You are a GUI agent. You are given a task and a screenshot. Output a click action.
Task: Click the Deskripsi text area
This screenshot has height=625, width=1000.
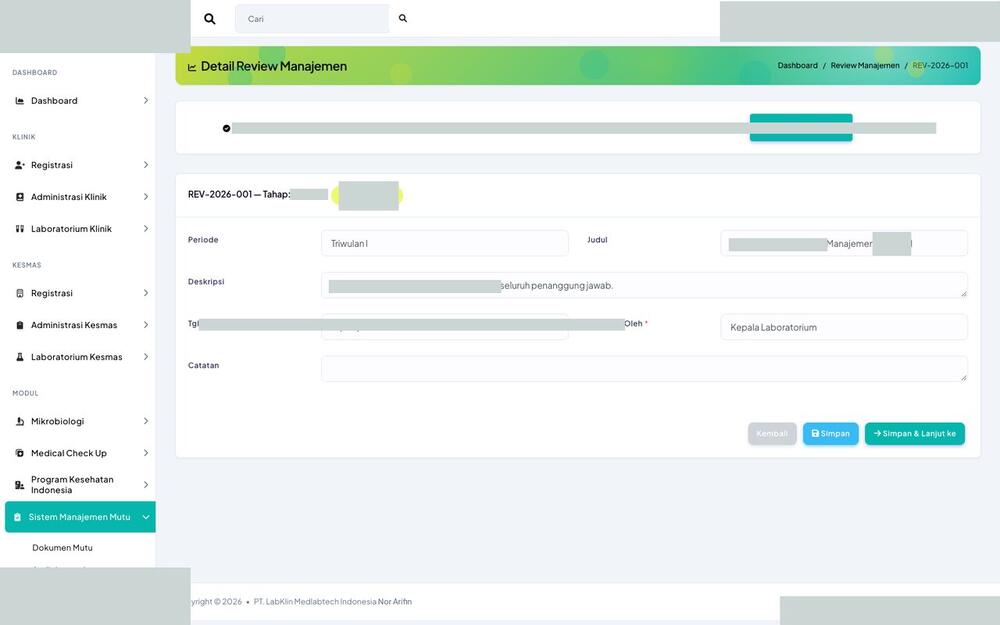(644, 285)
